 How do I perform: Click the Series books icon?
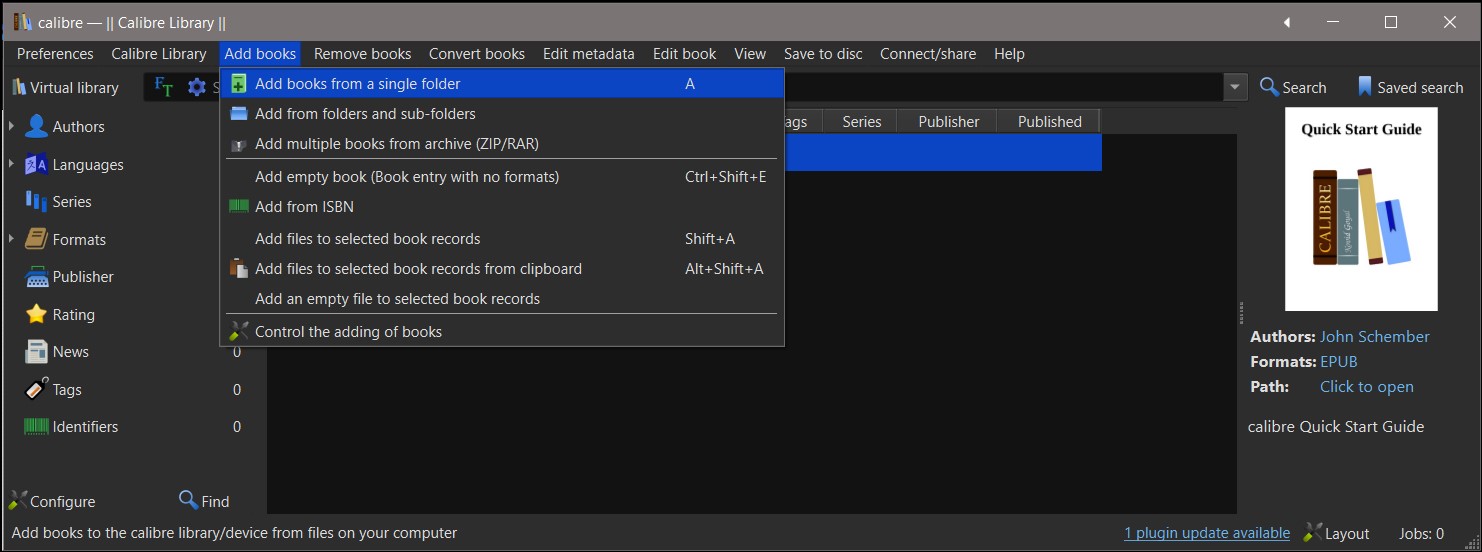coord(36,201)
